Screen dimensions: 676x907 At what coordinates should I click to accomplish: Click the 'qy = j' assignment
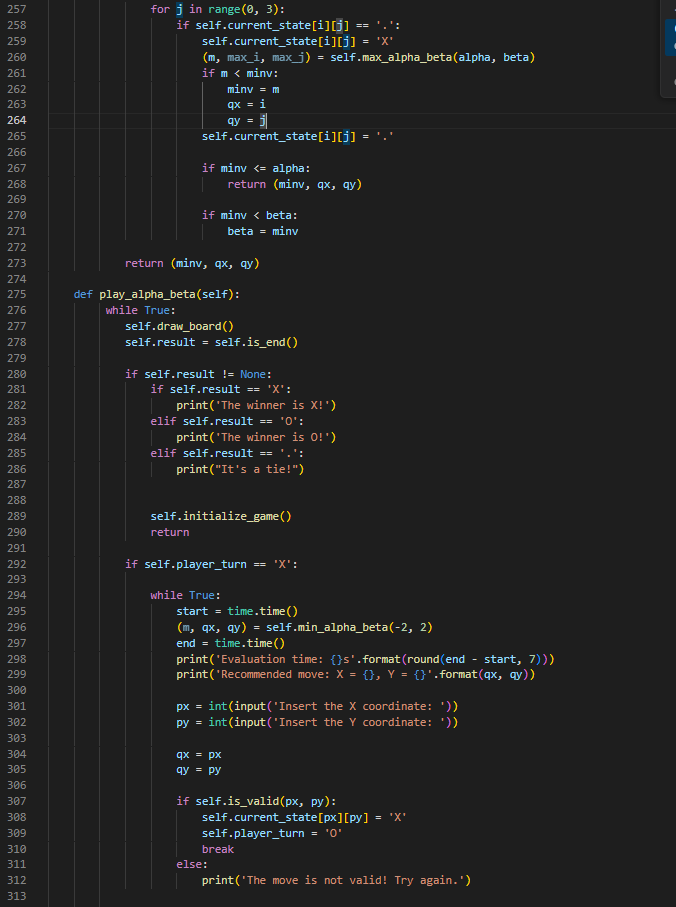pos(247,120)
